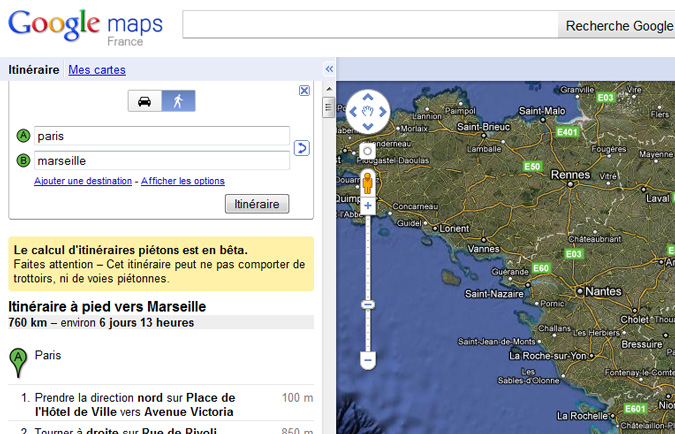Select the walking mode icon
The image size is (675, 434).
coord(179,101)
